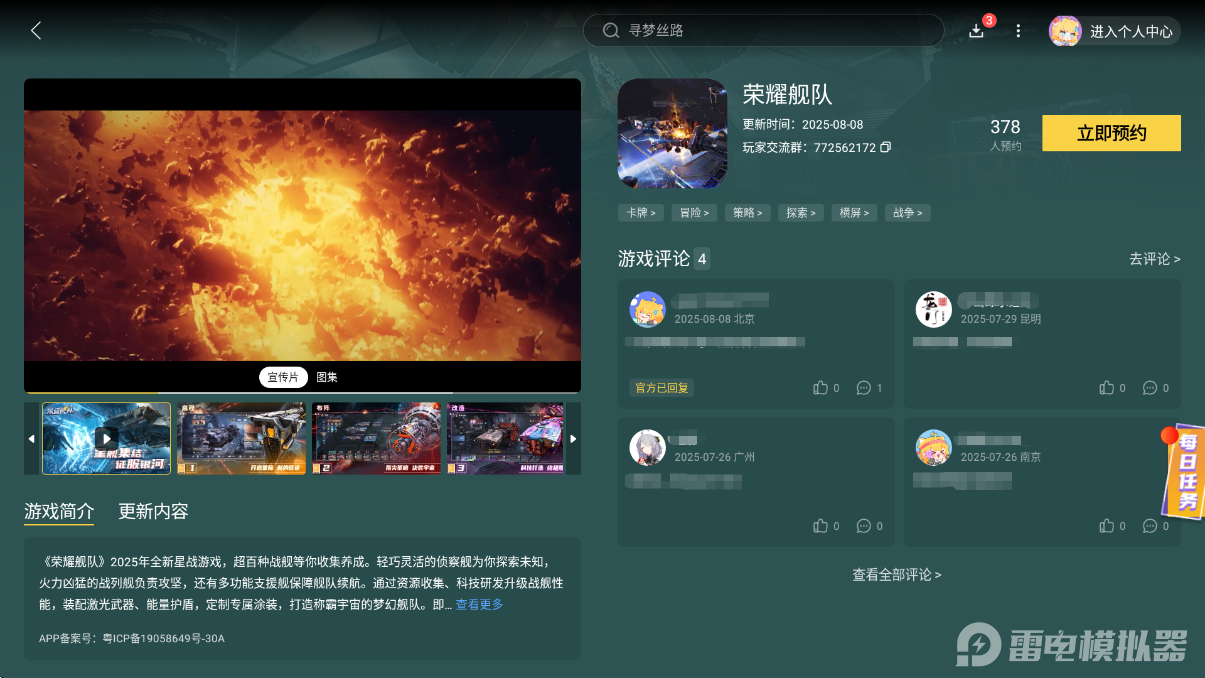Click the search magnifier icon
Screen dimensions: 1205x678
point(611,30)
